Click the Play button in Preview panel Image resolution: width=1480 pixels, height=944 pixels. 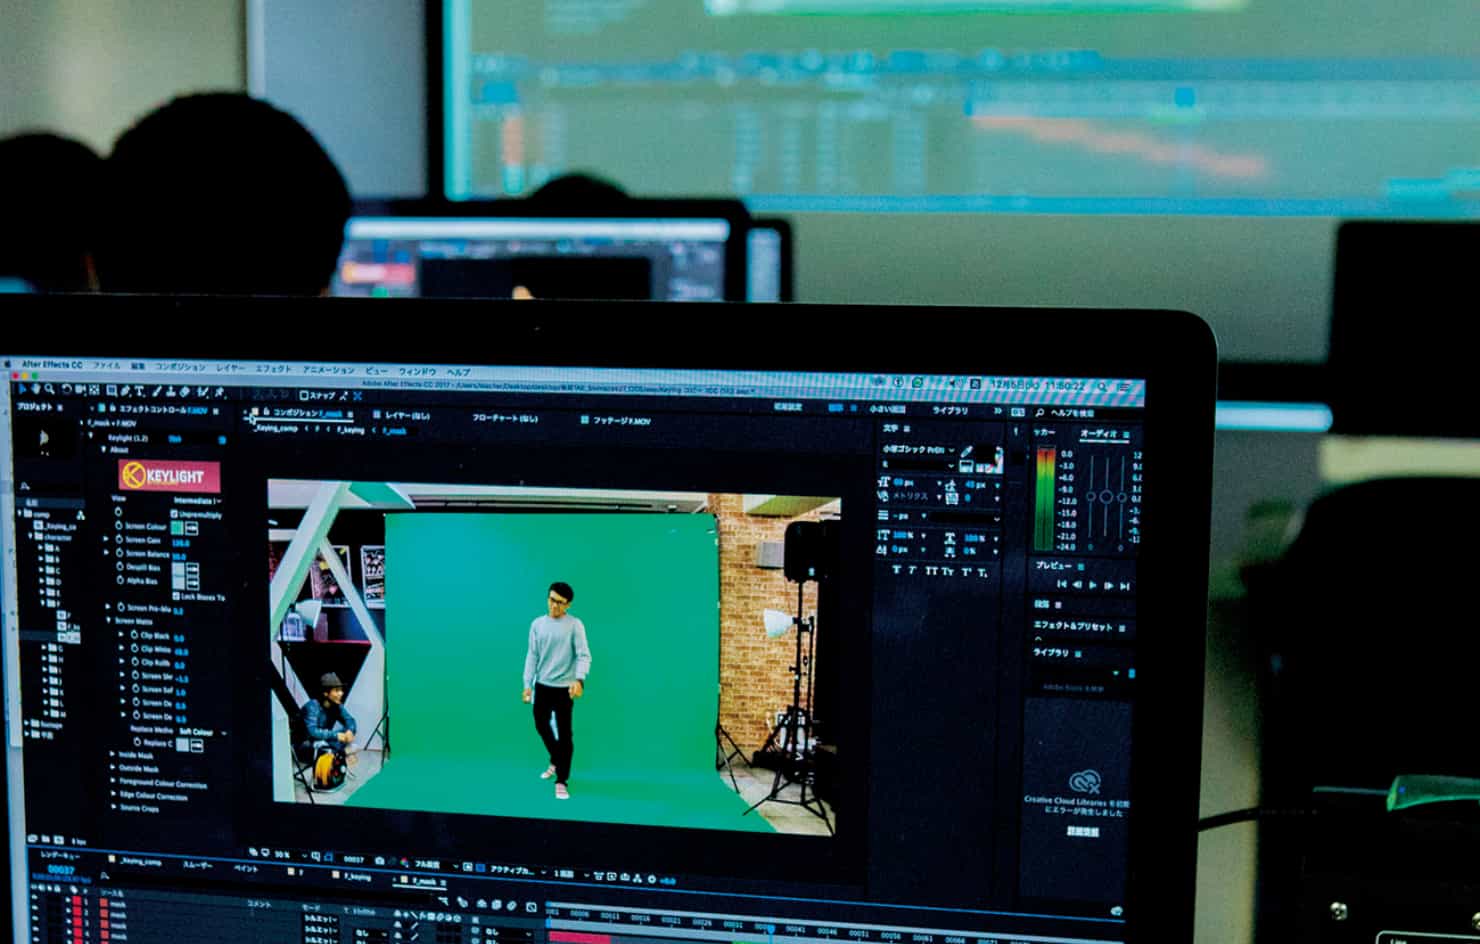click(1092, 585)
